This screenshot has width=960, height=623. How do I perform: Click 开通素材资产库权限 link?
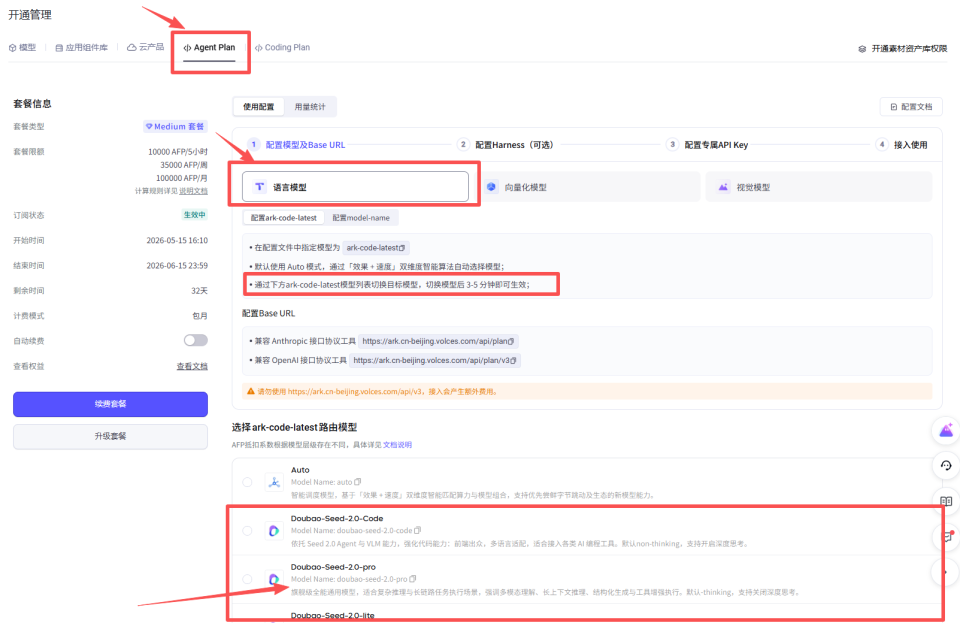(909, 48)
